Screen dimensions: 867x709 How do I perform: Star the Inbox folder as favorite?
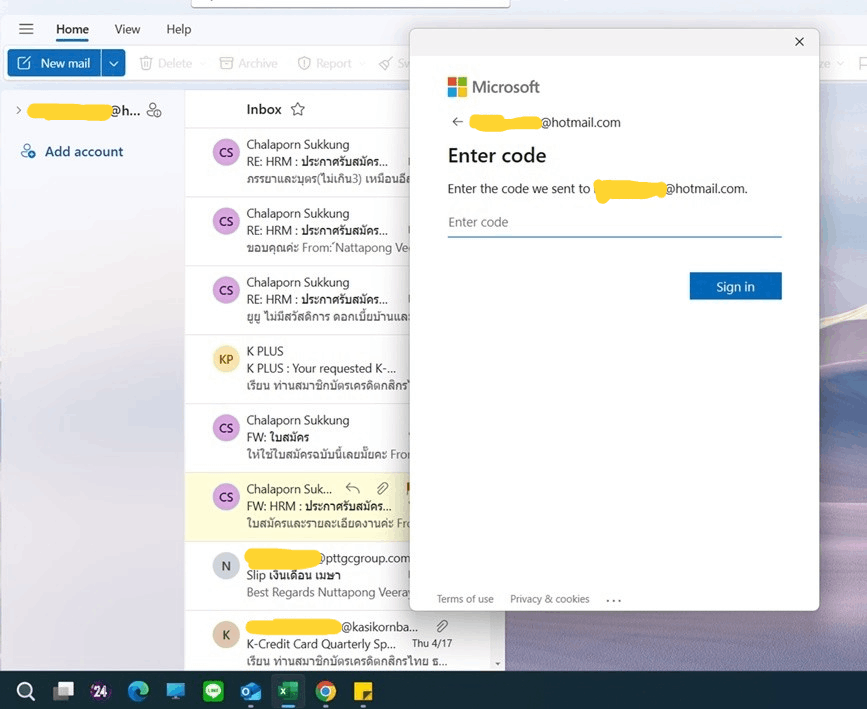tap(297, 109)
